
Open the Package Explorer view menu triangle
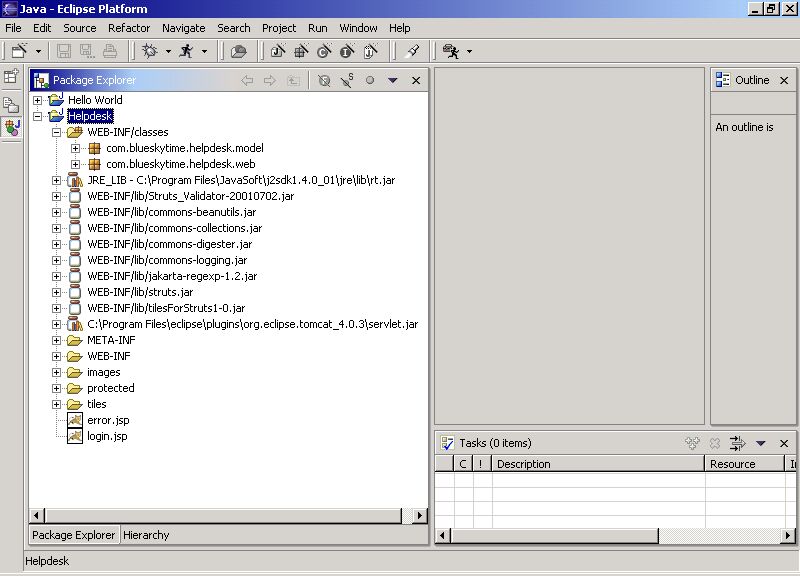[x=392, y=80]
